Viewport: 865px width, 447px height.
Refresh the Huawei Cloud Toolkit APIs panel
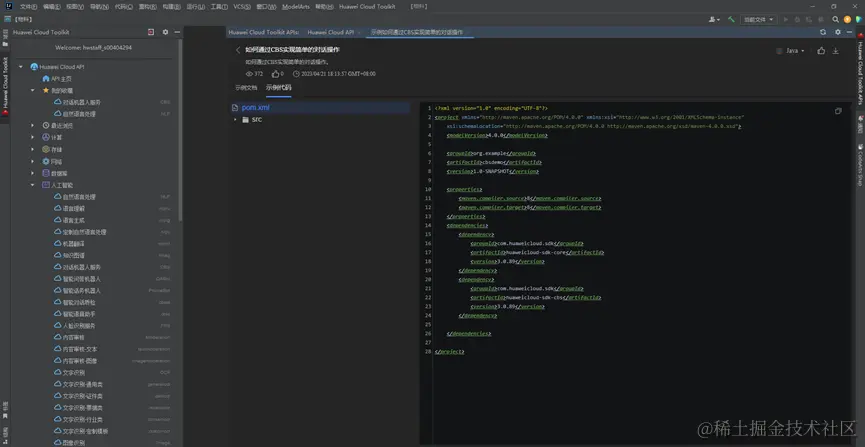coord(823,32)
